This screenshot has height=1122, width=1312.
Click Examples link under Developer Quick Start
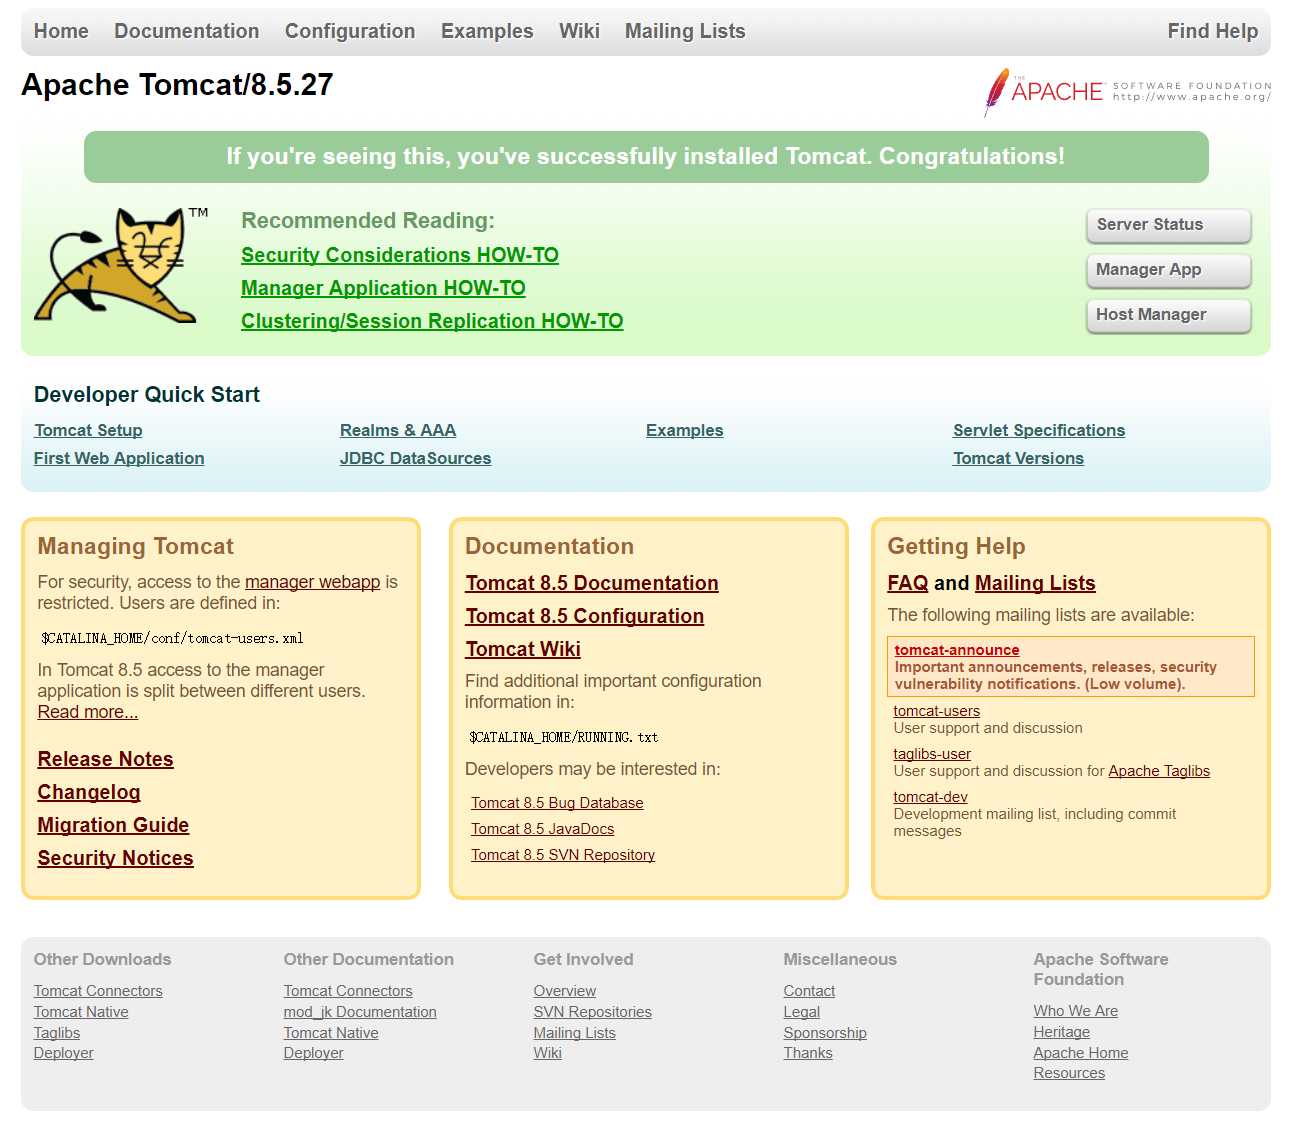pyautogui.click(x=684, y=430)
